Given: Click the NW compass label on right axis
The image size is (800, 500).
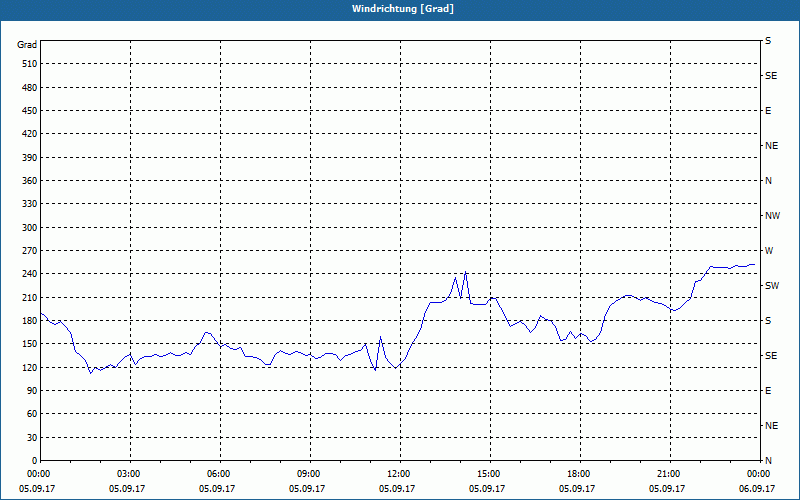Looking at the screenshot, I should coord(772,216).
